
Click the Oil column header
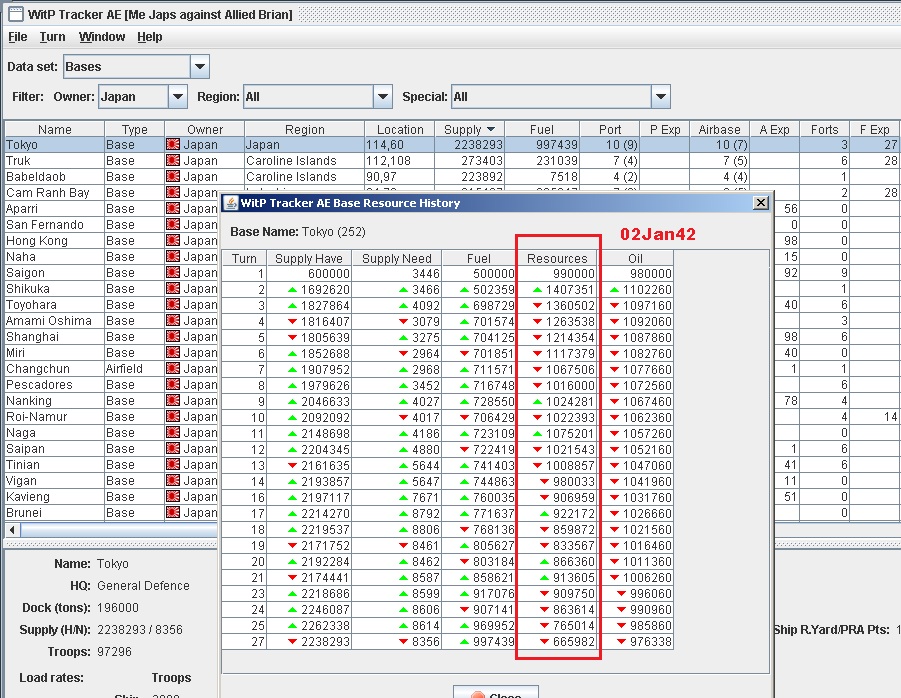point(635,259)
